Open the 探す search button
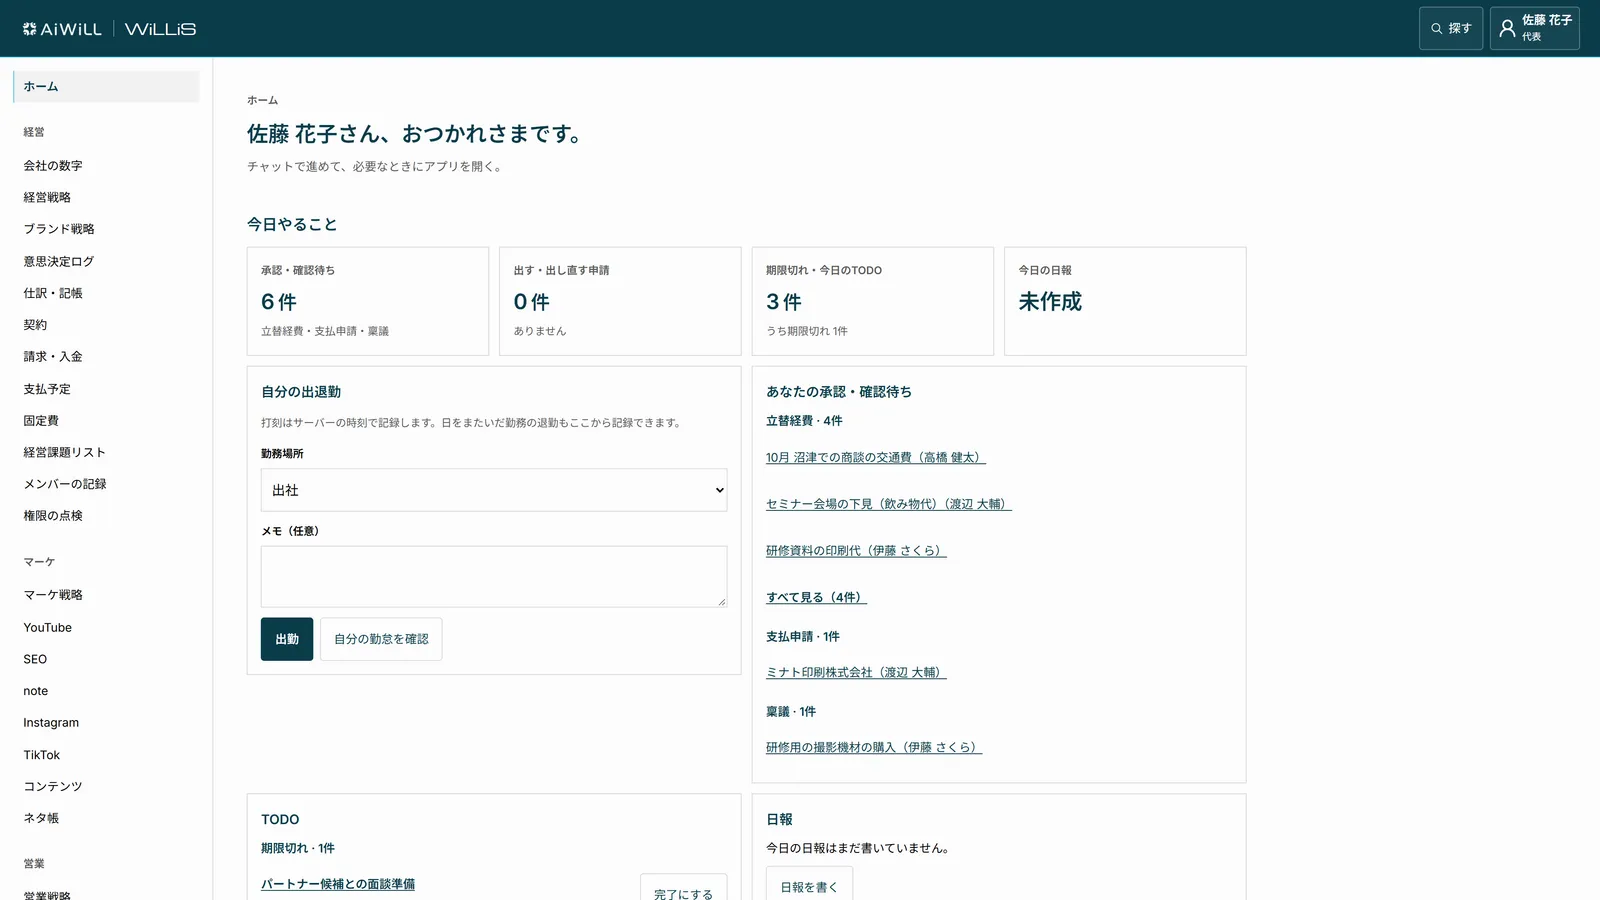The image size is (1600, 900). [x=1451, y=29]
